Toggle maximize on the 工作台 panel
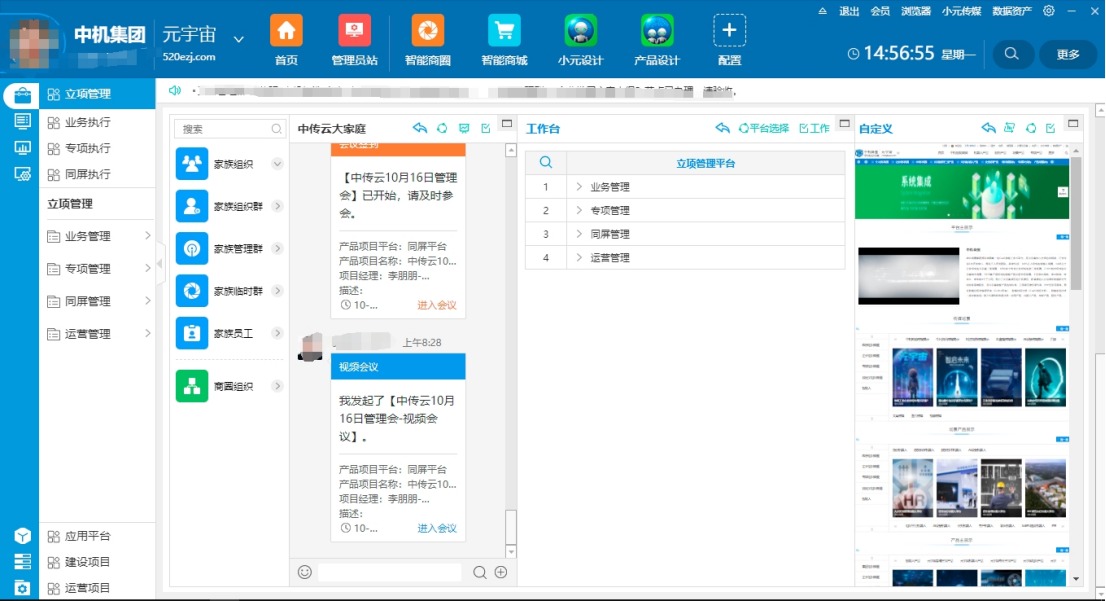 pyautogui.click(x=844, y=124)
